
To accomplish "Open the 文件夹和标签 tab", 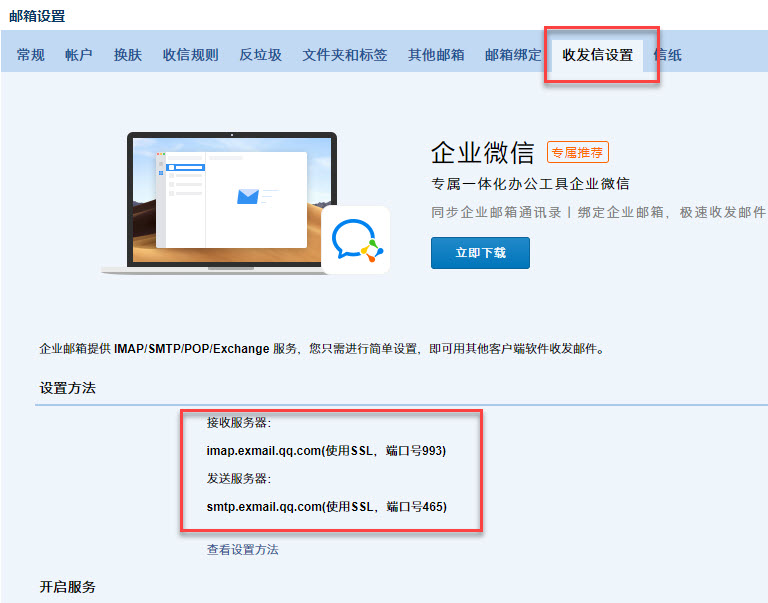I will (x=345, y=55).
